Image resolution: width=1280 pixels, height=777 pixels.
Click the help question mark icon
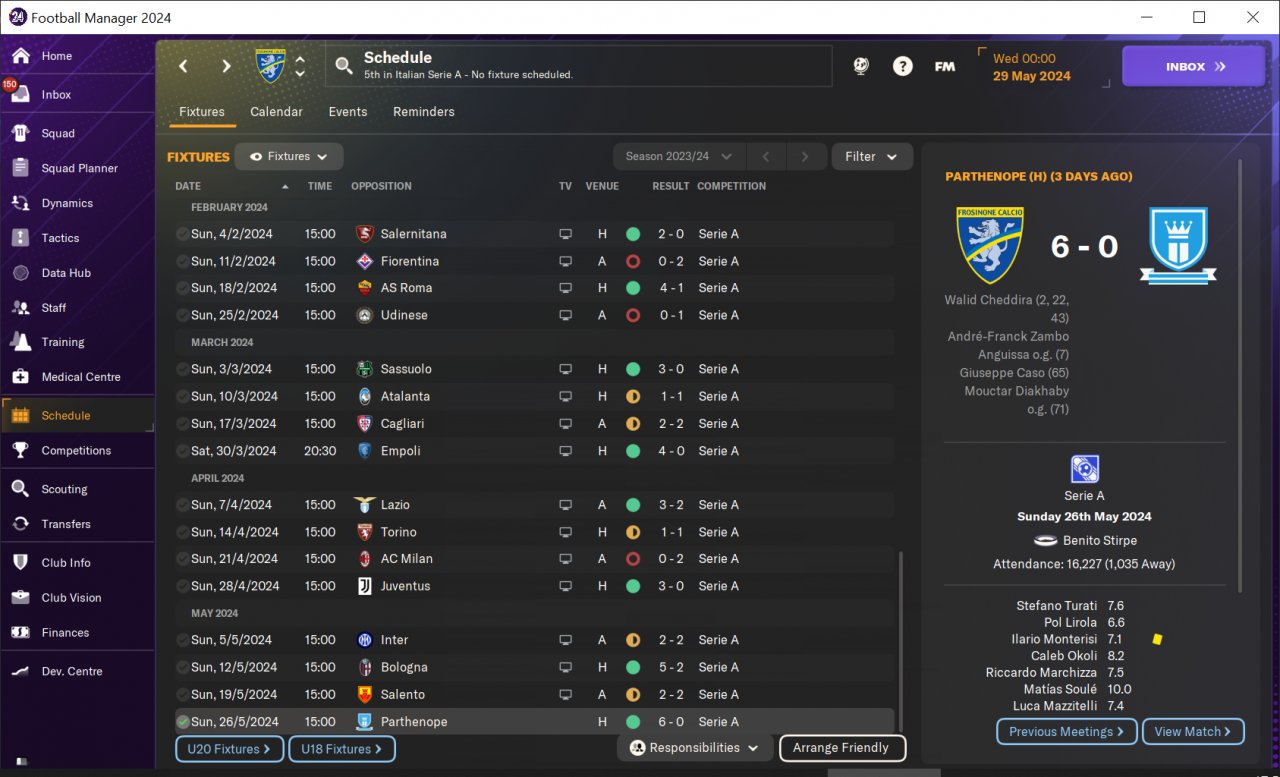click(x=903, y=66)
